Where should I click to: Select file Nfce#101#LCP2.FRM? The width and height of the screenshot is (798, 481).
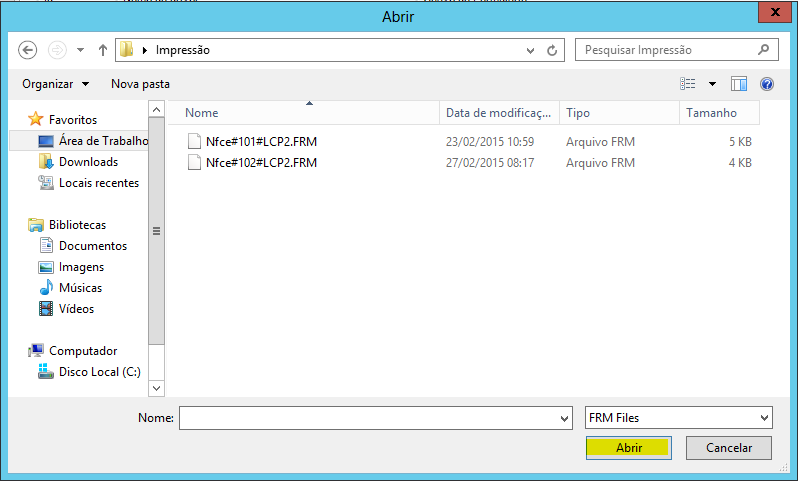[x=261, y=142]
